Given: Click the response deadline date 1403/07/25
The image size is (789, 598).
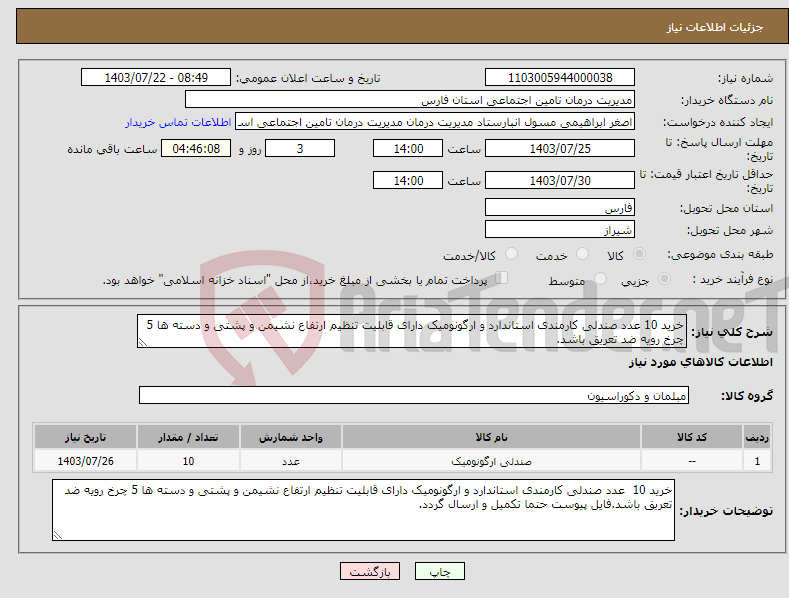Looking at the screenshot, I should (560, 148).
